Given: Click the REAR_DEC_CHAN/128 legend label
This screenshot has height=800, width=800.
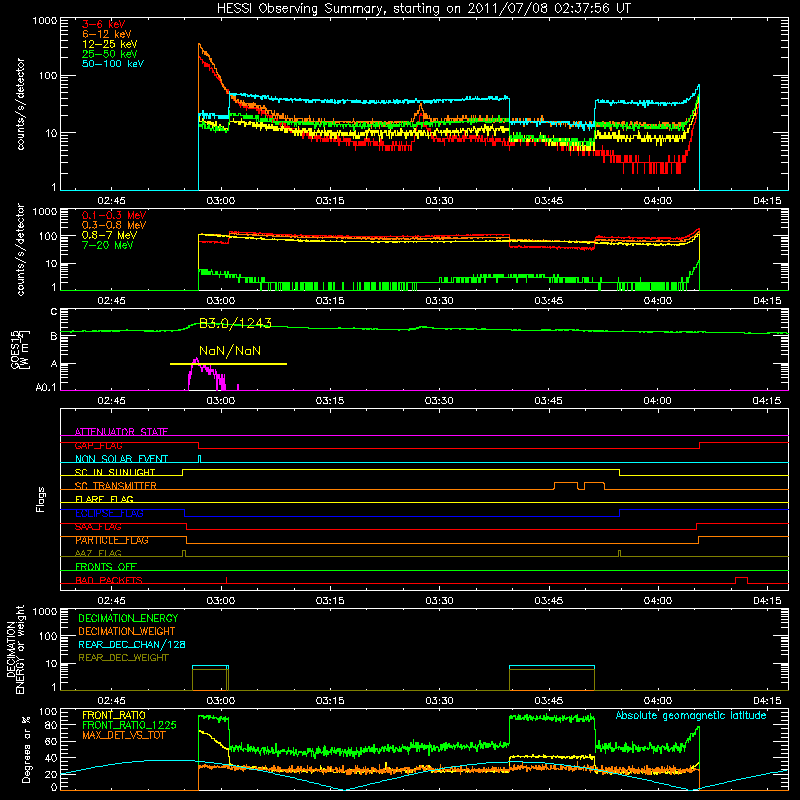Looking at the screenshot, I should [x=132, y=644].
